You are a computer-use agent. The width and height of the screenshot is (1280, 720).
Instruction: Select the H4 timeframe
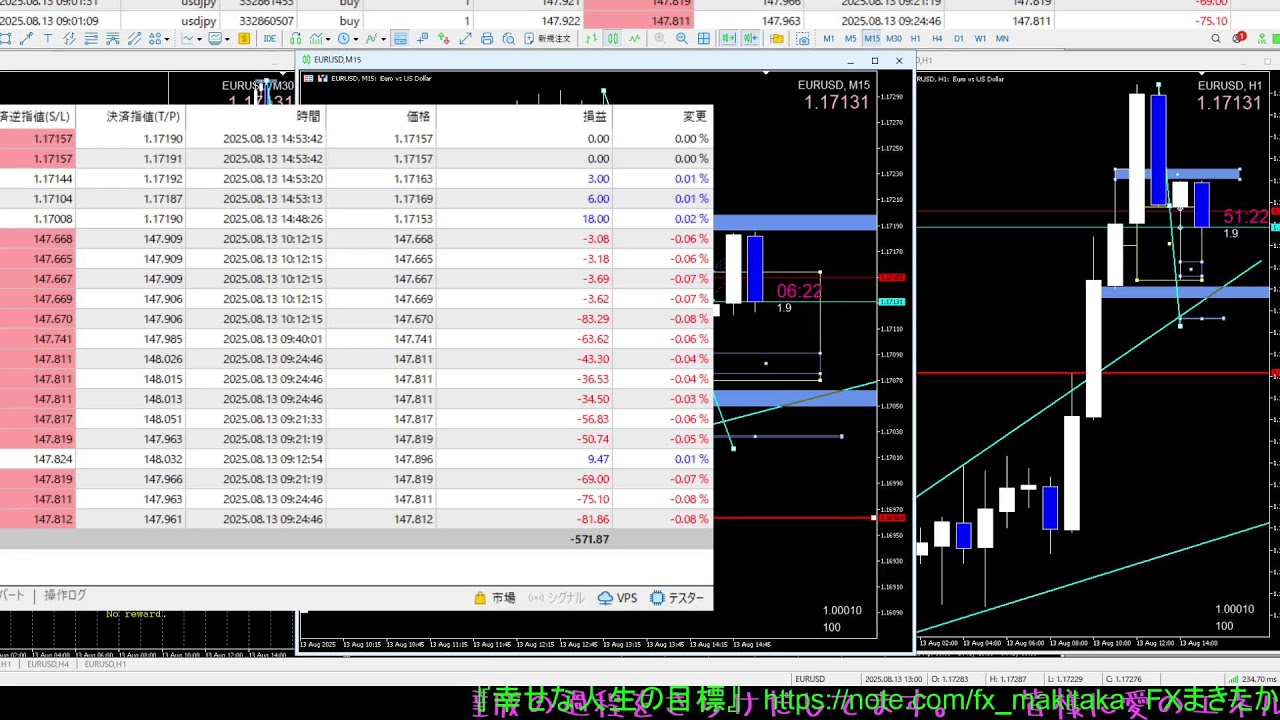point(937,39)
